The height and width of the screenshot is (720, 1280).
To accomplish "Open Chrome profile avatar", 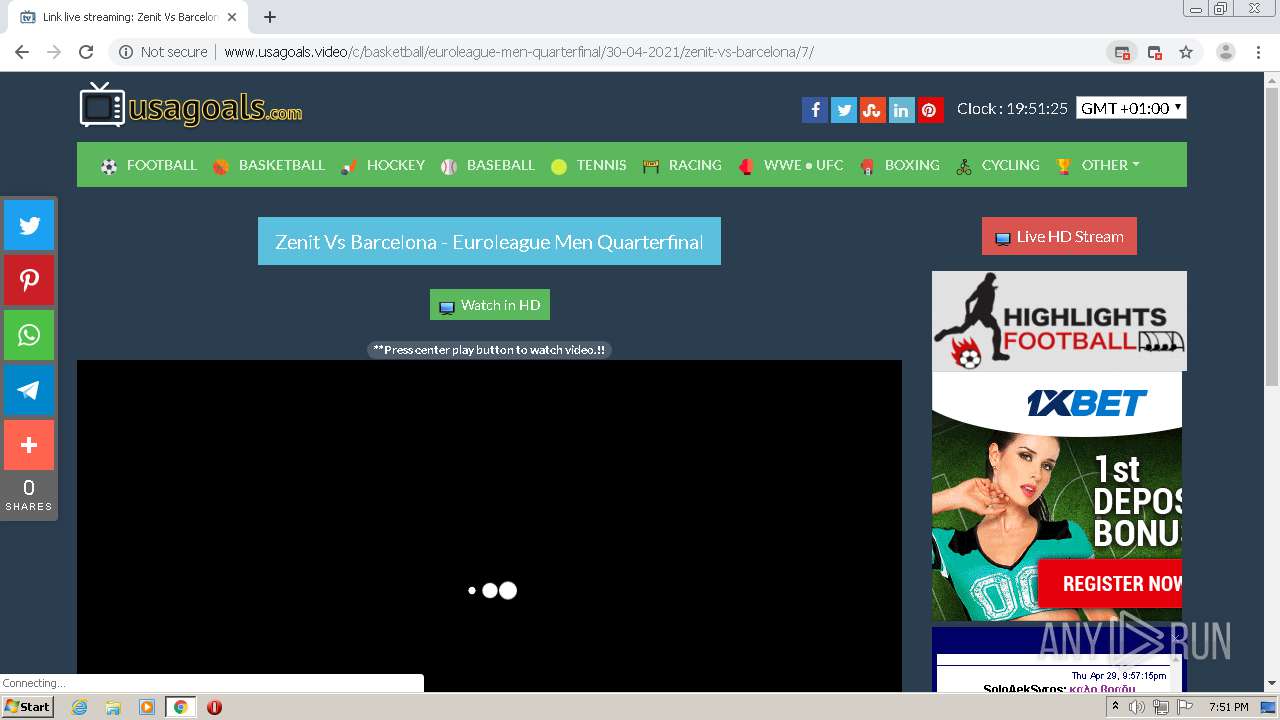I will coord(1226,52).
